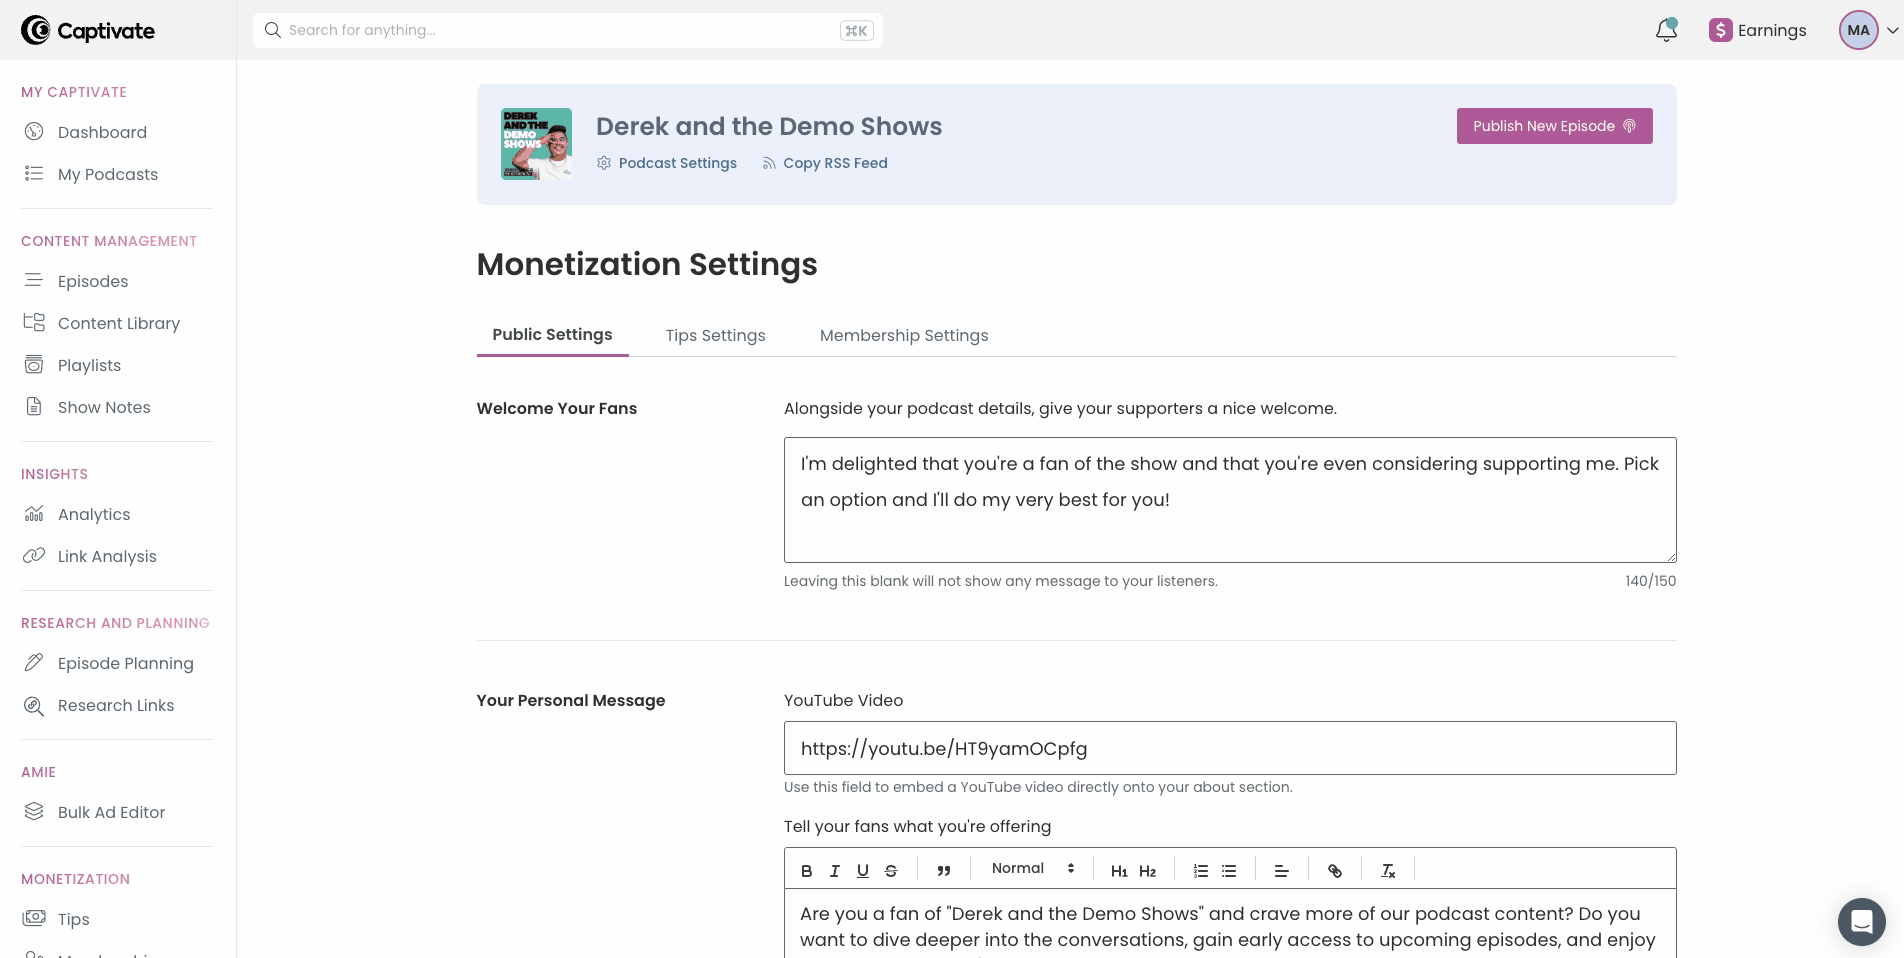Click the Captivate logo

coord(88,31)
